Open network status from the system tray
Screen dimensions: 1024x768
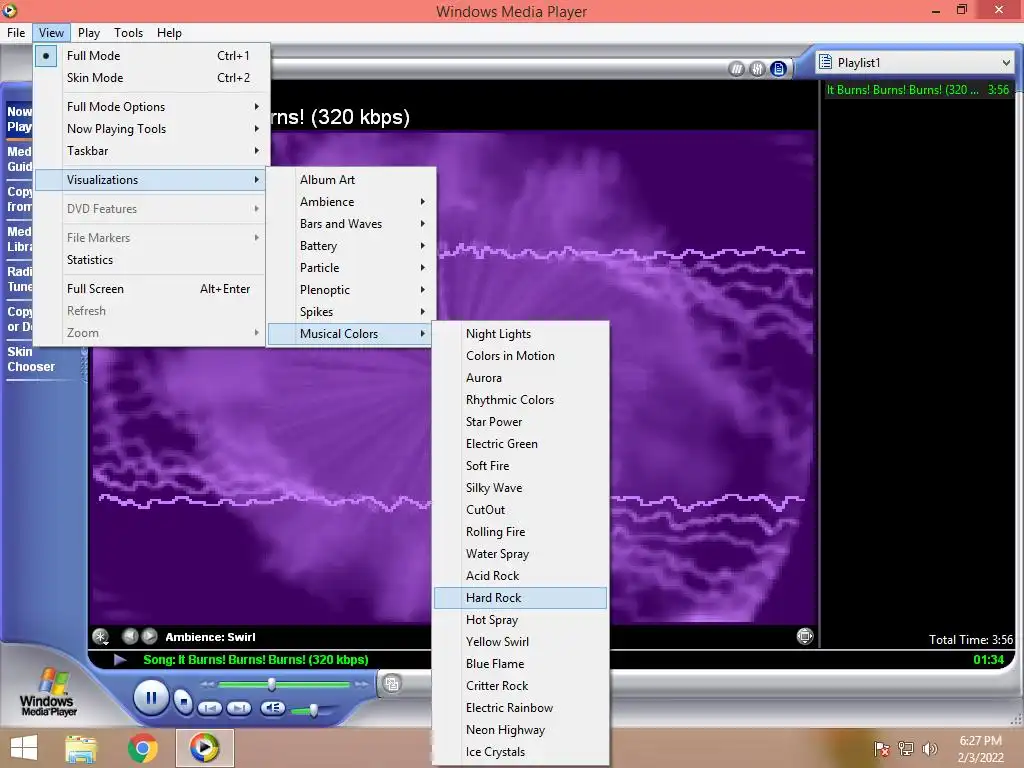pos(906,749)
